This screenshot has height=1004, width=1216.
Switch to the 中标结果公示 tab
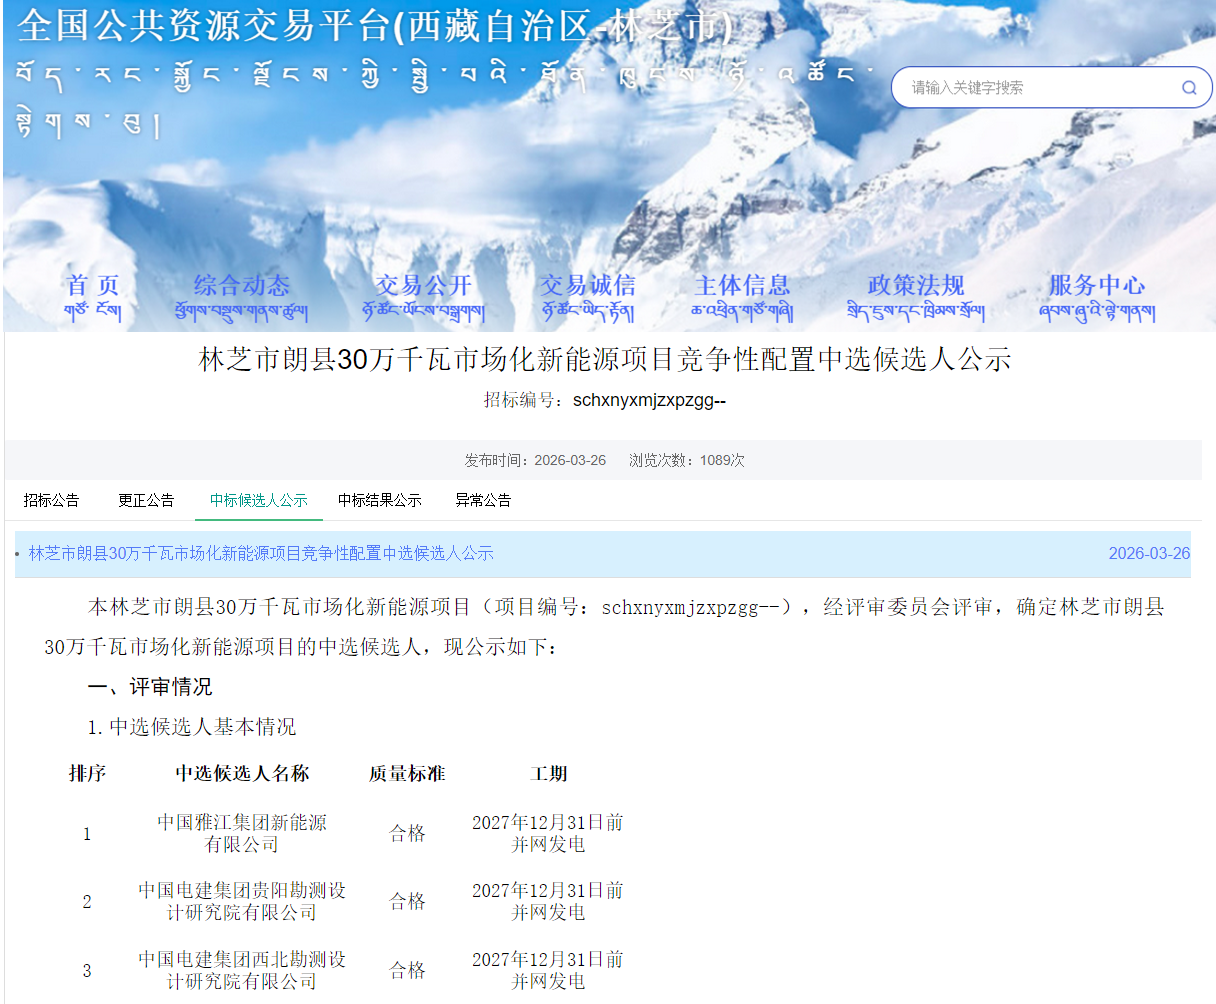(x=380, y=500)
